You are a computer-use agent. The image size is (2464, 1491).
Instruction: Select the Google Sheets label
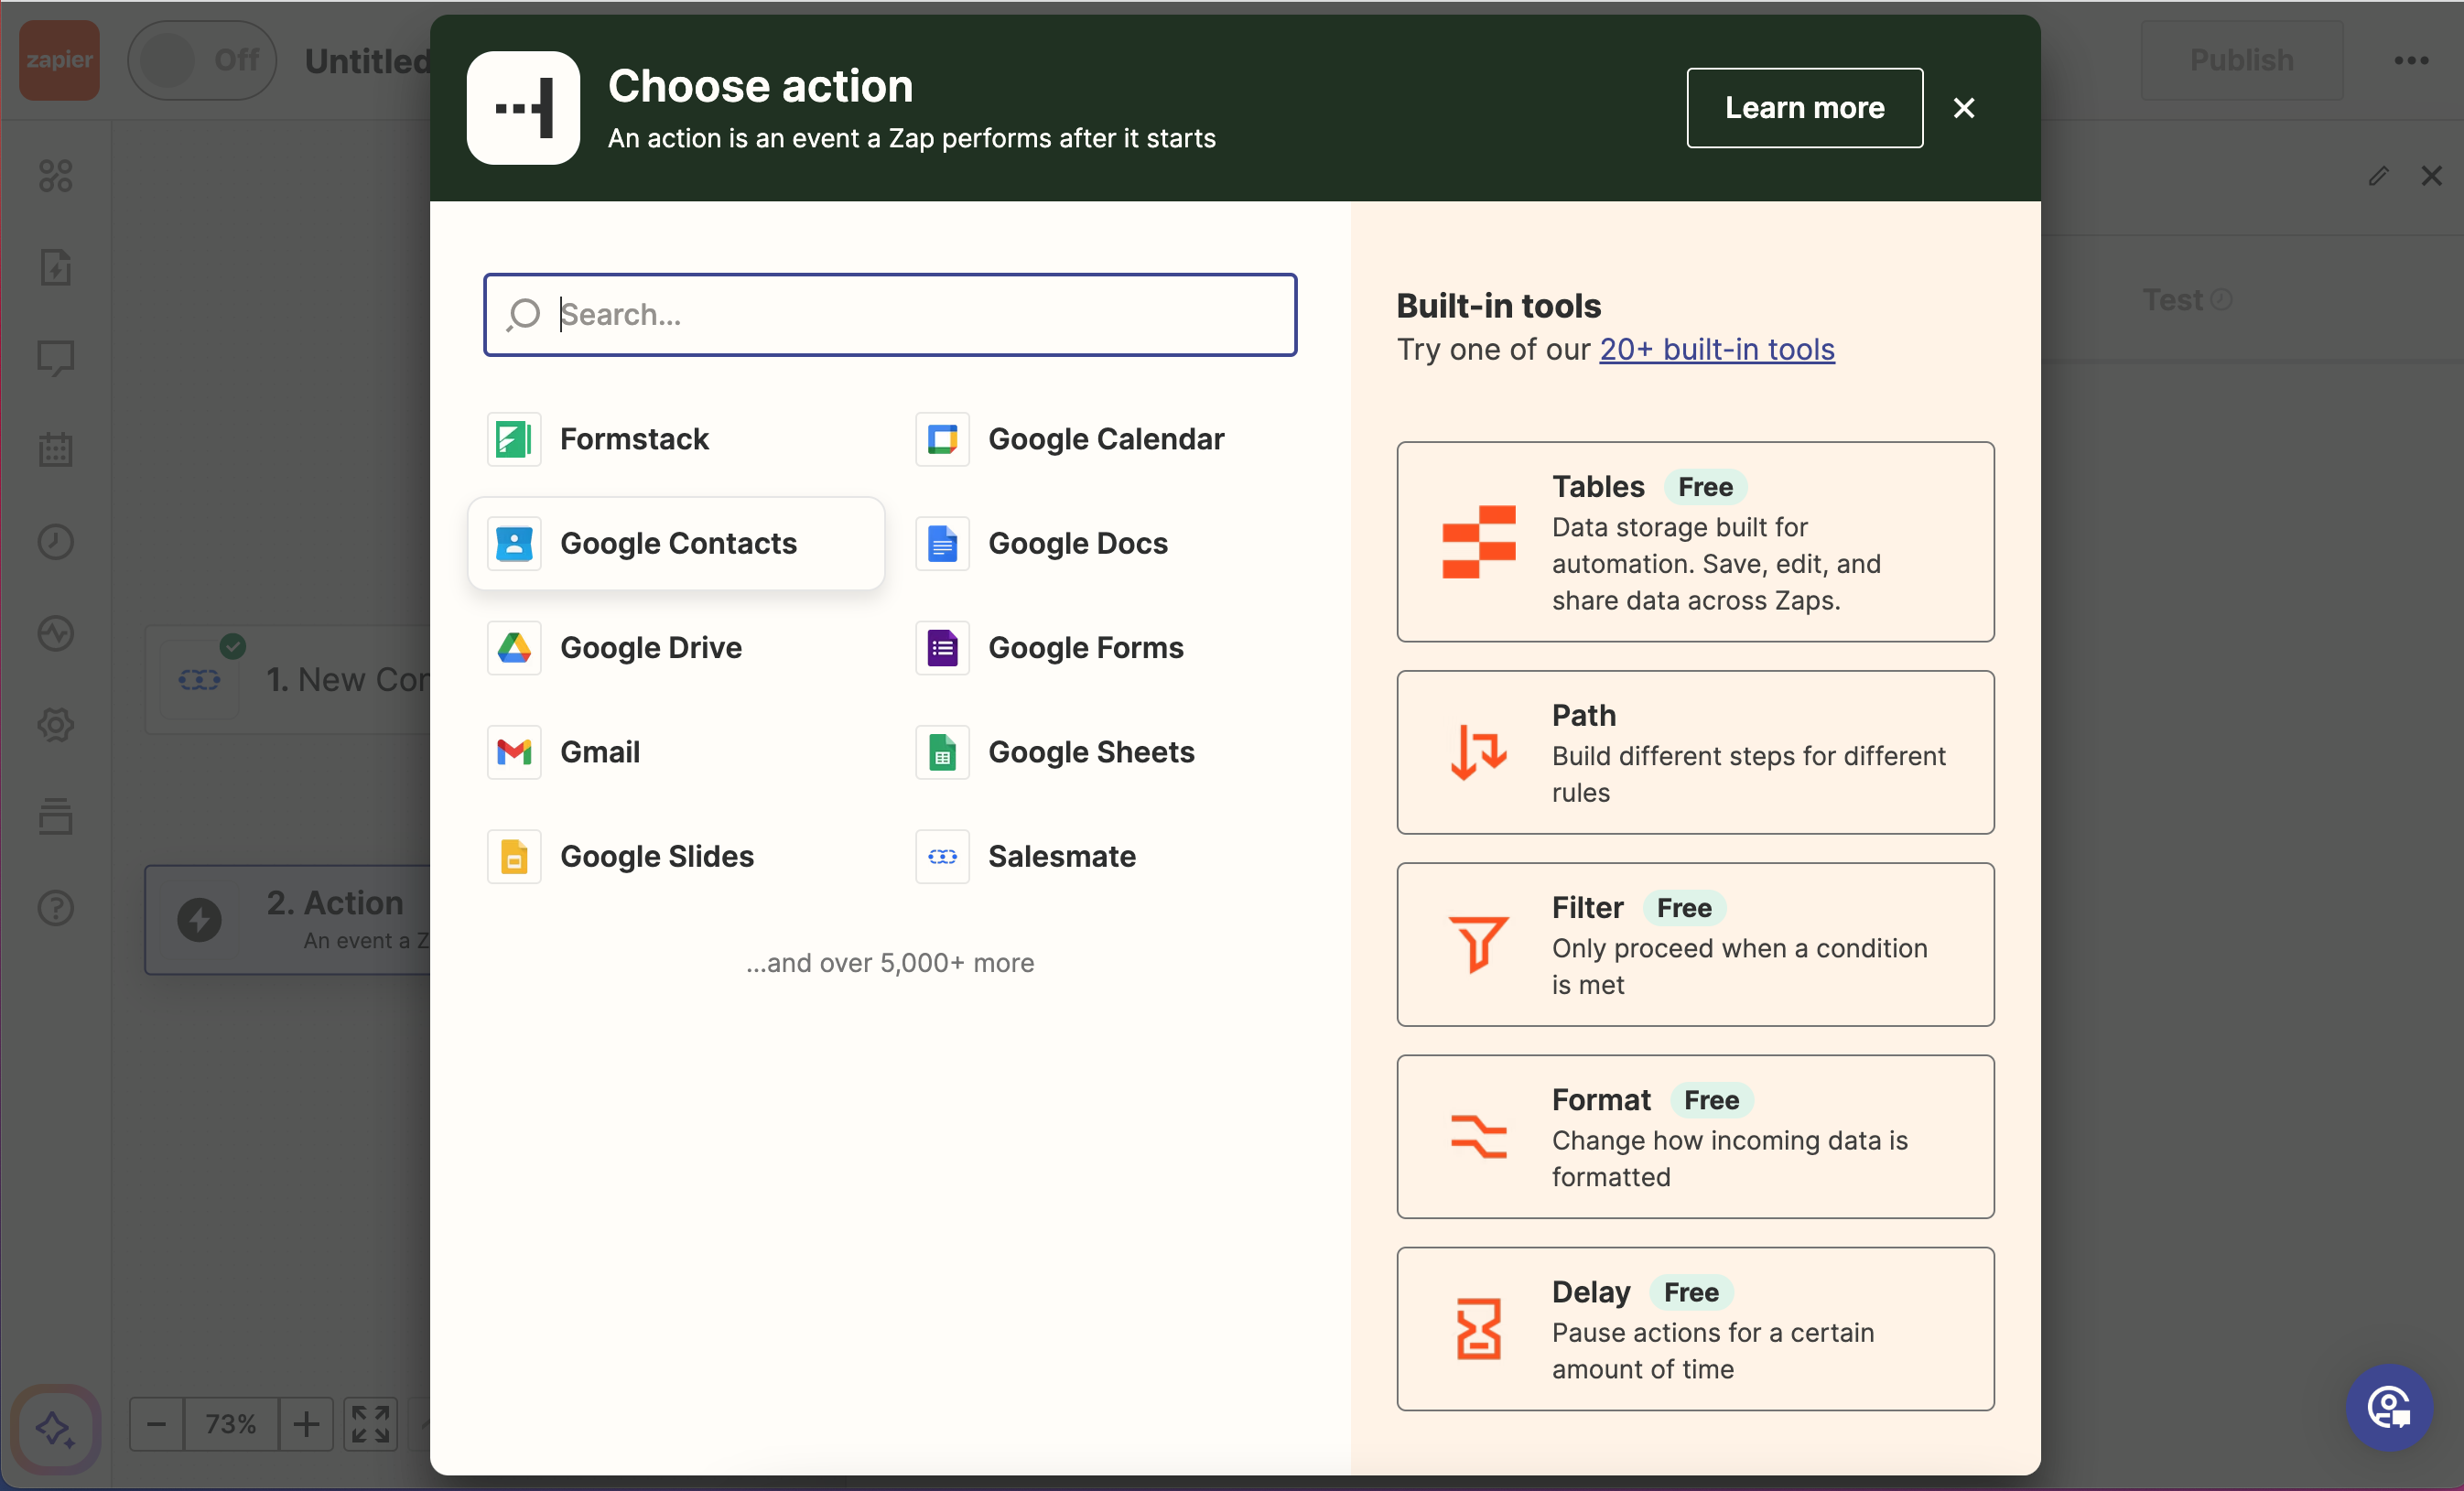click(1091, 752)
